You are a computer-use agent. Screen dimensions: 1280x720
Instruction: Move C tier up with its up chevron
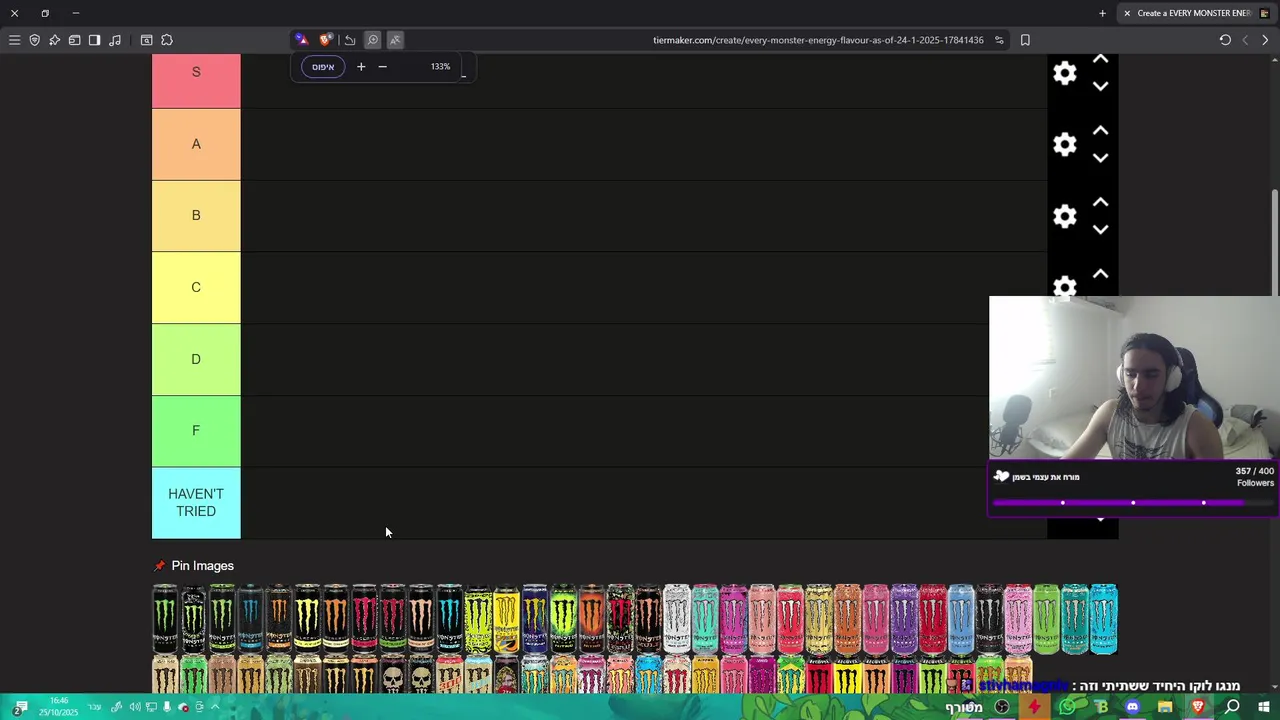[x=1100, y=274]
